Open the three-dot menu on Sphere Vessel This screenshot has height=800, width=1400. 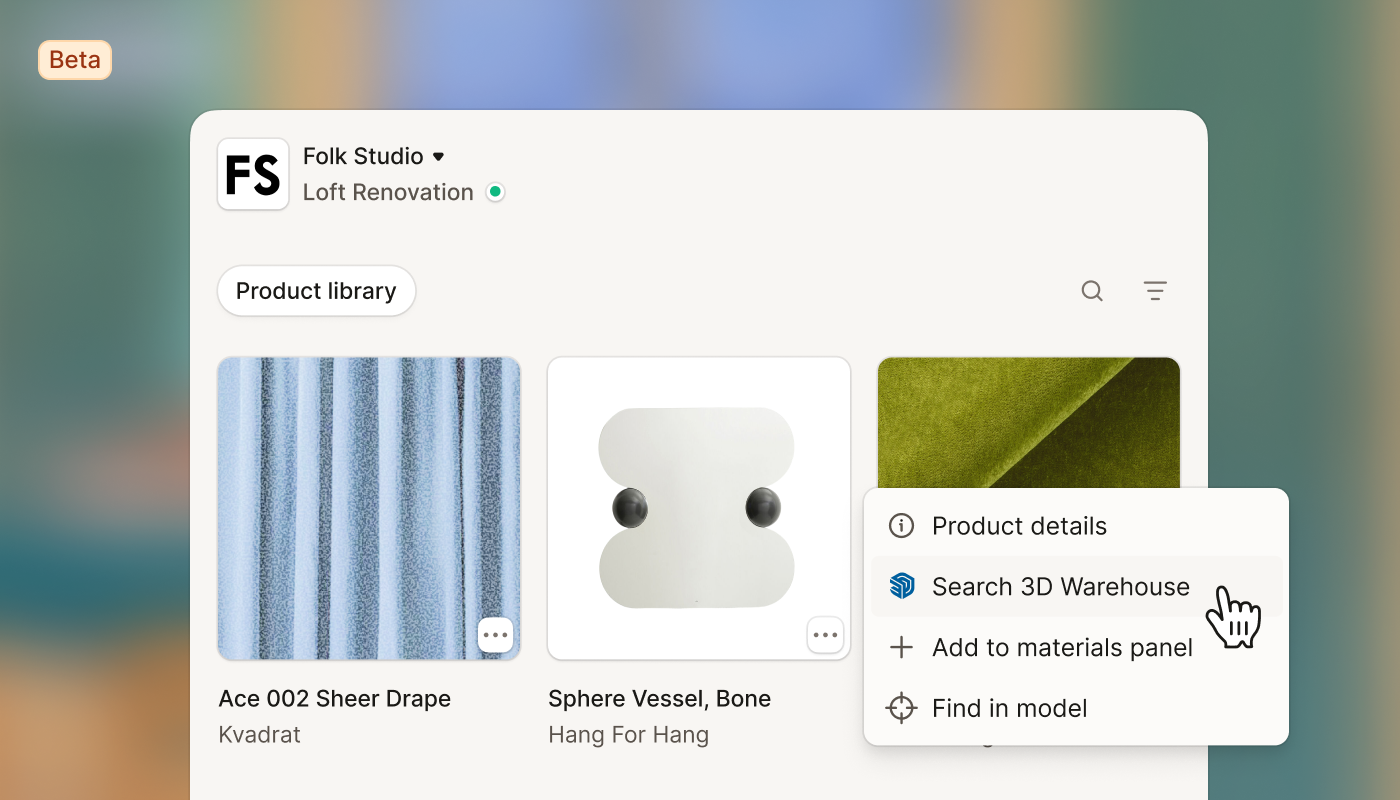[x=825, y=635]
